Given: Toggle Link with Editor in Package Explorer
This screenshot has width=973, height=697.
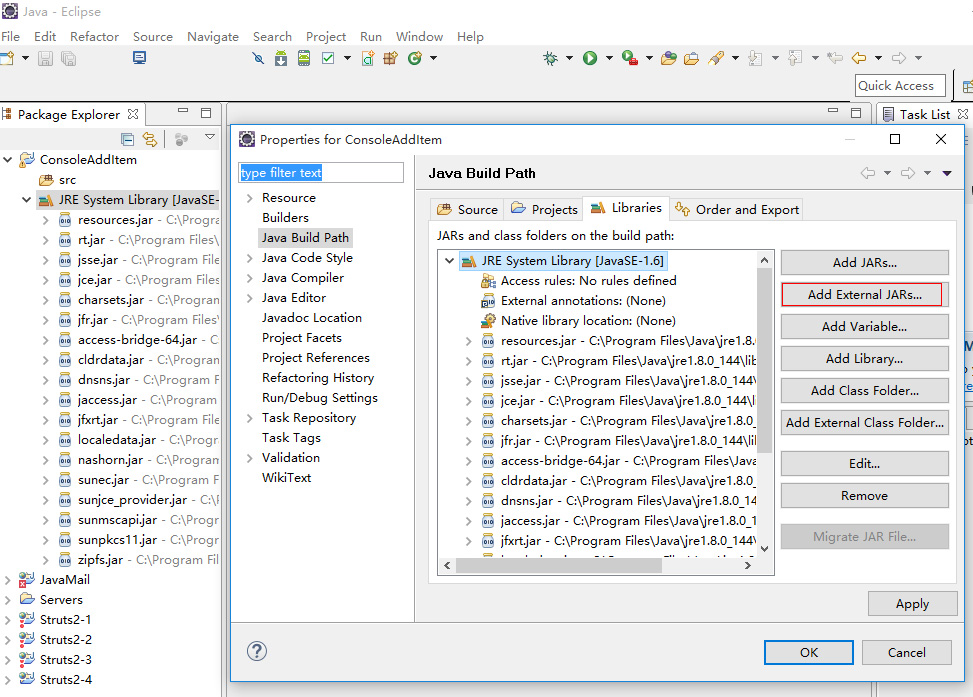Looking at the screenshot, I should pos(150,139).
